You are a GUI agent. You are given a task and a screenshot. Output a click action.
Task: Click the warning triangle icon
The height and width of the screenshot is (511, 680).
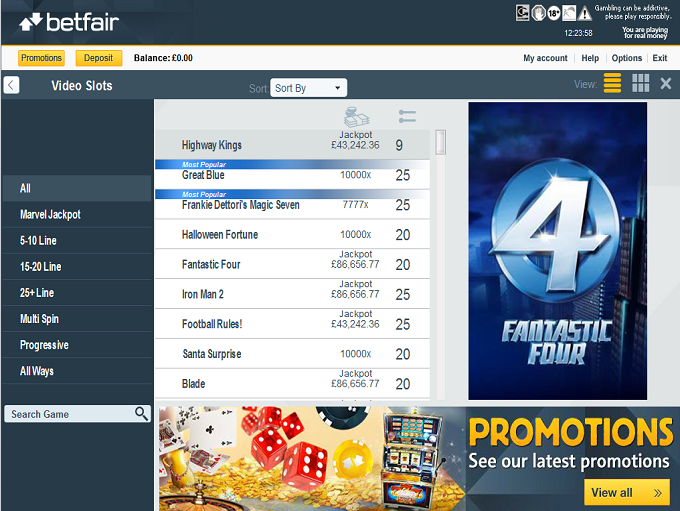point(585,13)
